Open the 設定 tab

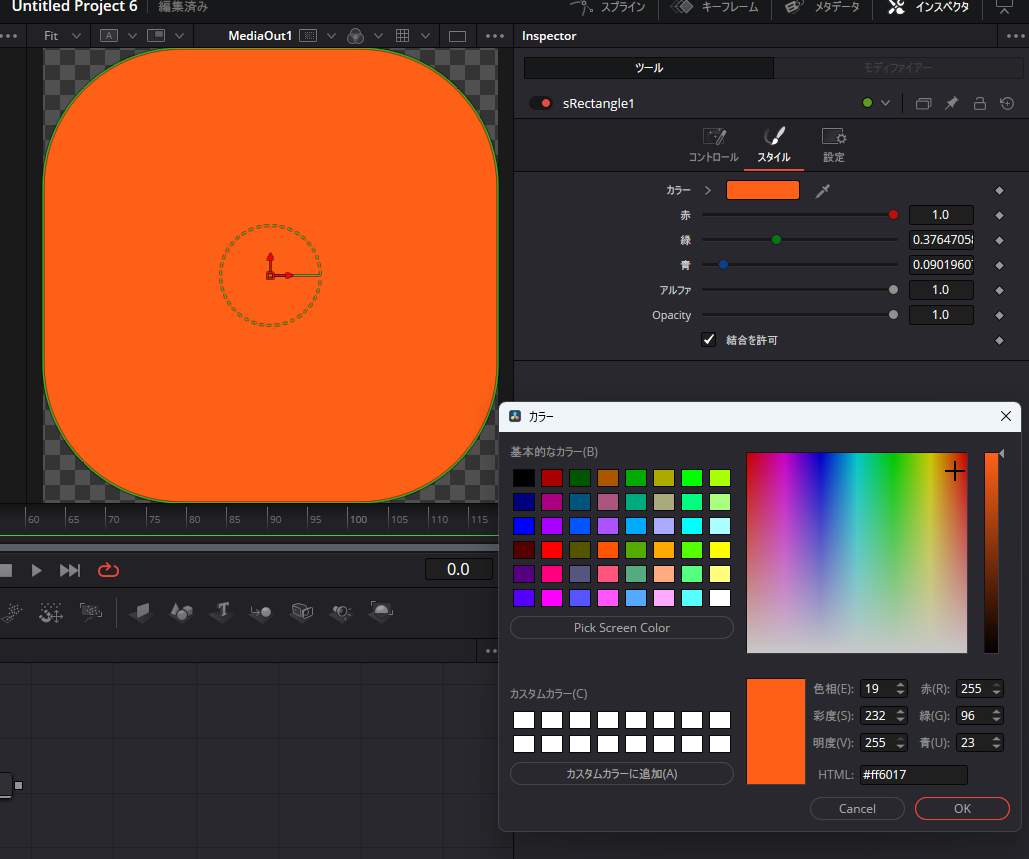tap(833, 146)
